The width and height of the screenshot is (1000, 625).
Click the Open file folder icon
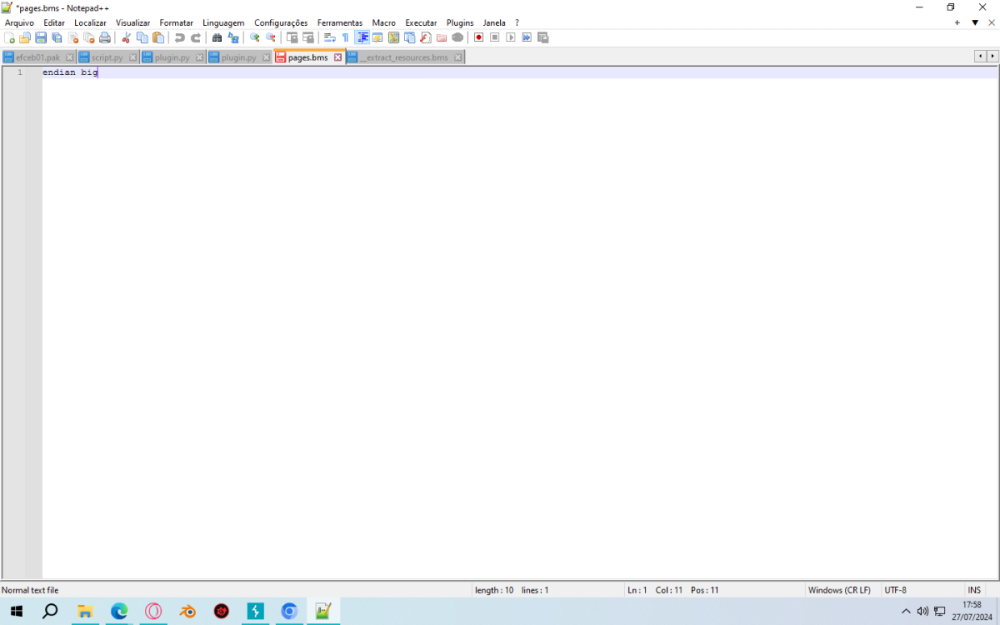[25, 38]
